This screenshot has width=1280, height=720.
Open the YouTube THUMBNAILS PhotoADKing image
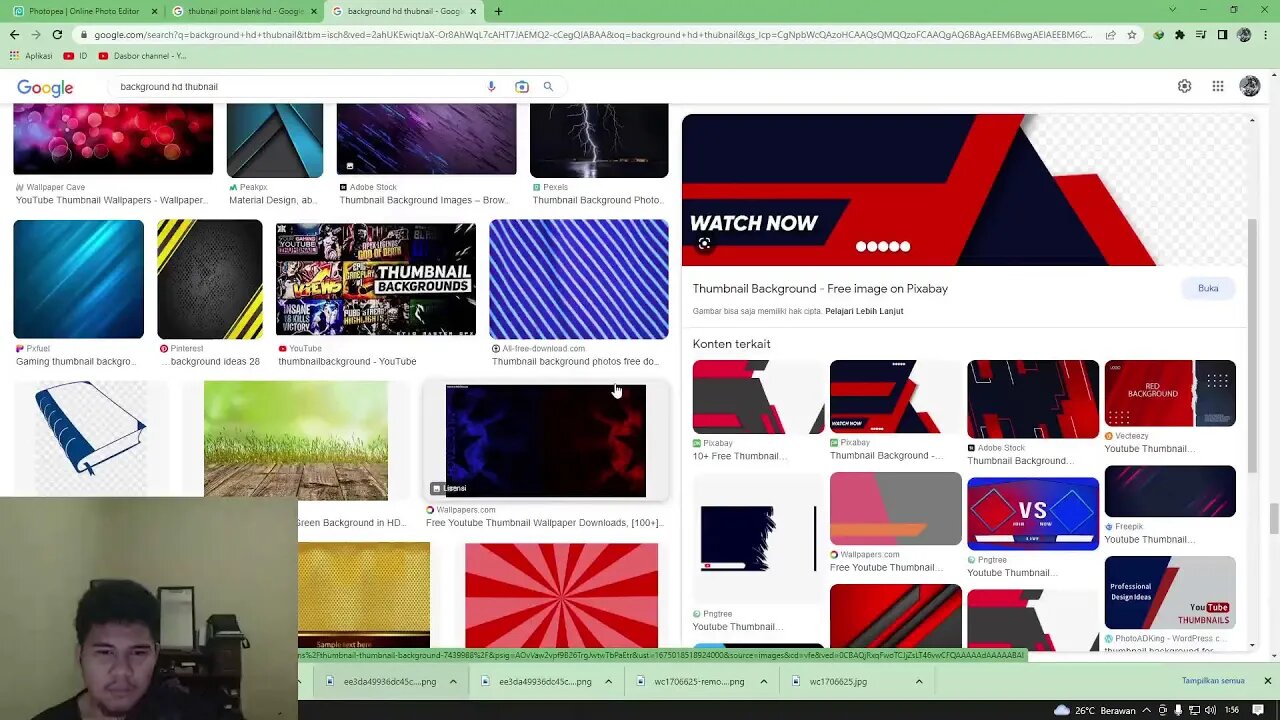[x=1170, y=593]
